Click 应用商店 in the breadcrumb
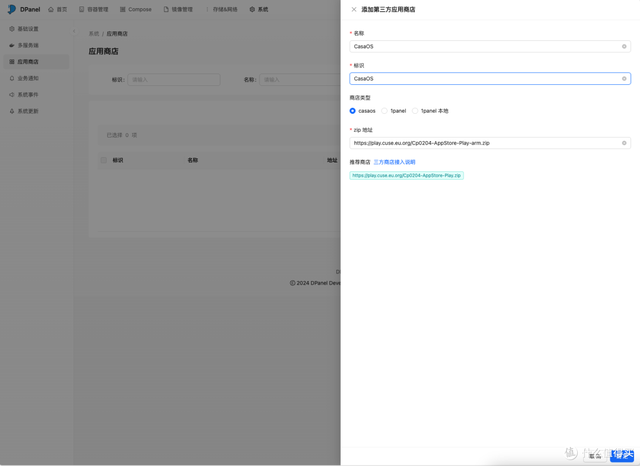This screenshot has height=466, width=640. click(x=117, y=34)
